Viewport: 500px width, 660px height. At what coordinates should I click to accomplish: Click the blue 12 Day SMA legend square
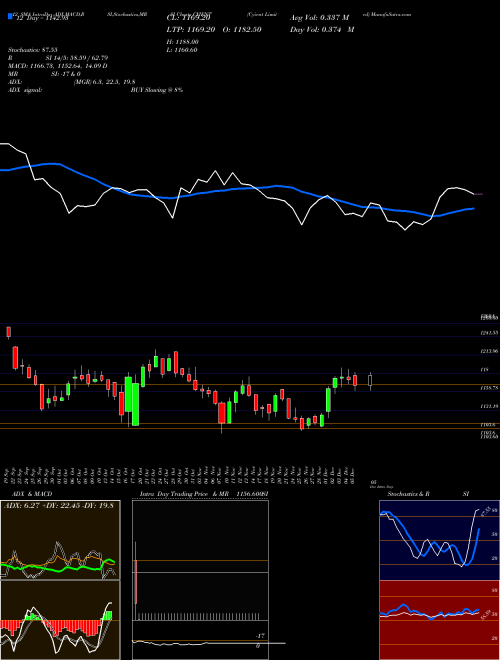point(10,17)
